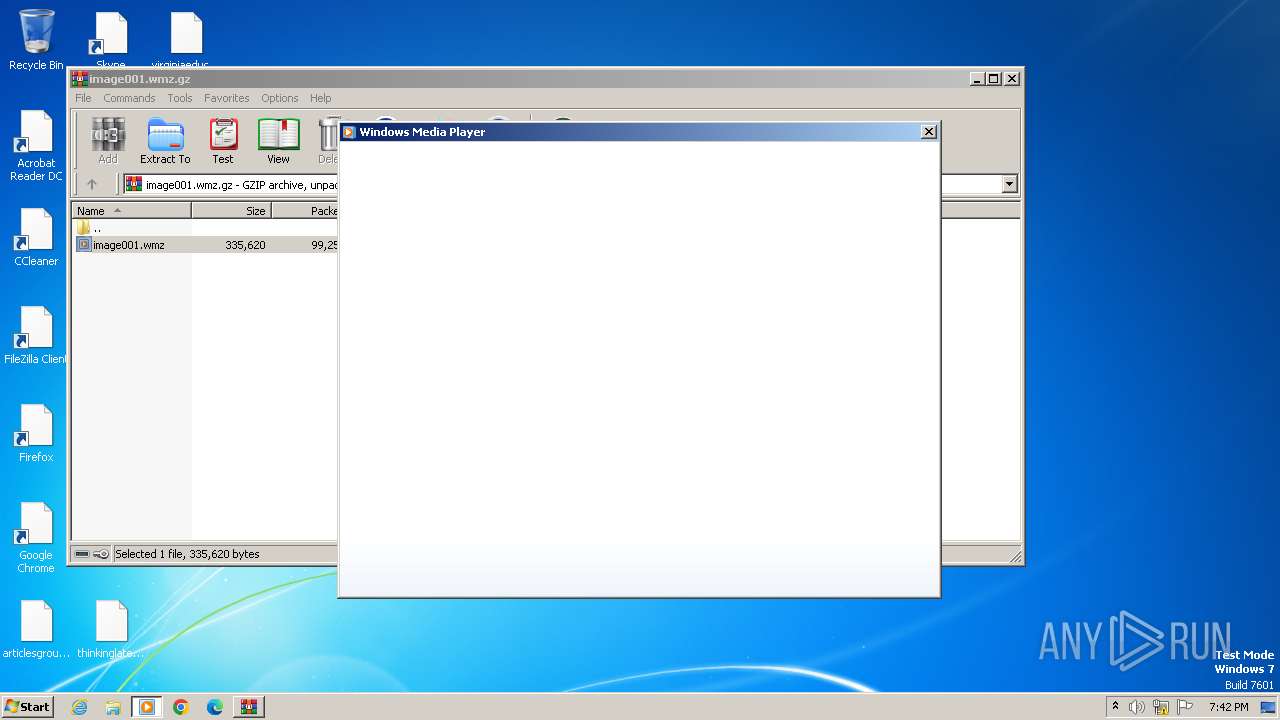Select the articlesgrou... desktop file

pyautogui.click(x=36, y=630)
